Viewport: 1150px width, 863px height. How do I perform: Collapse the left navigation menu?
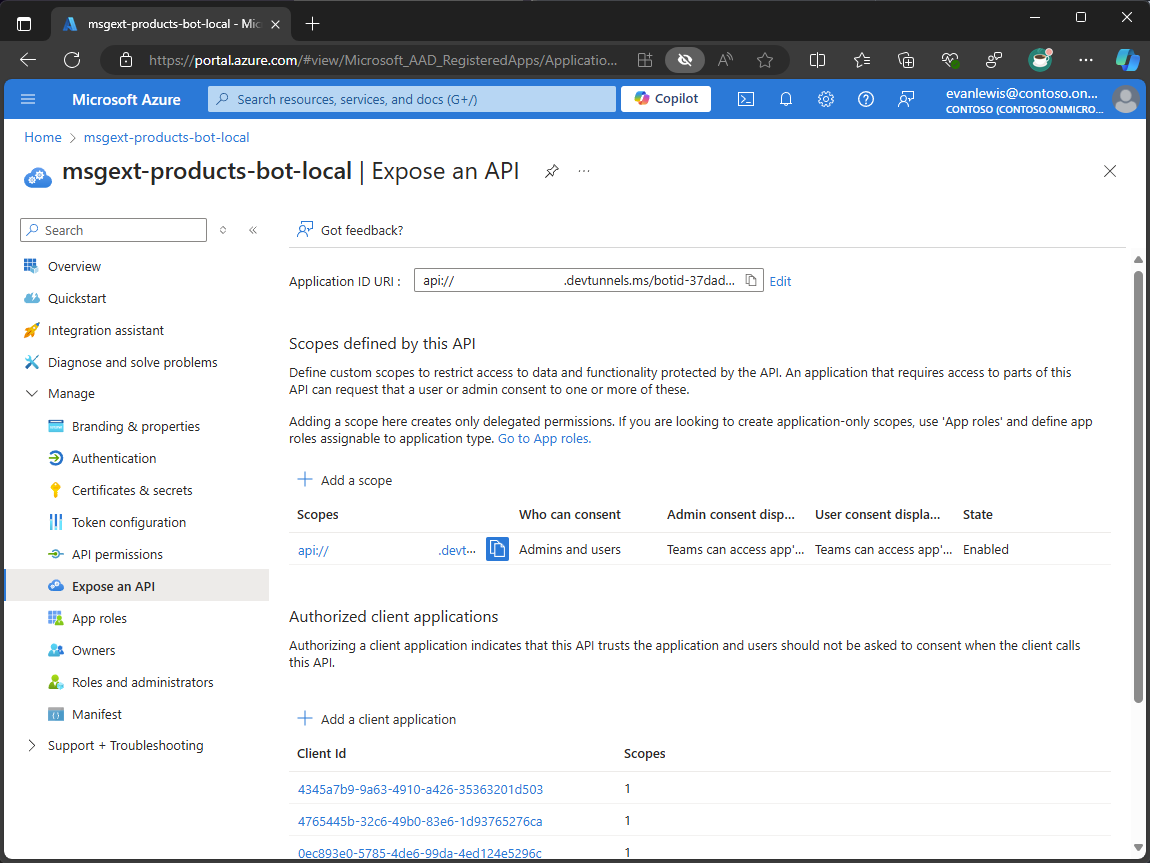[253, 230]
